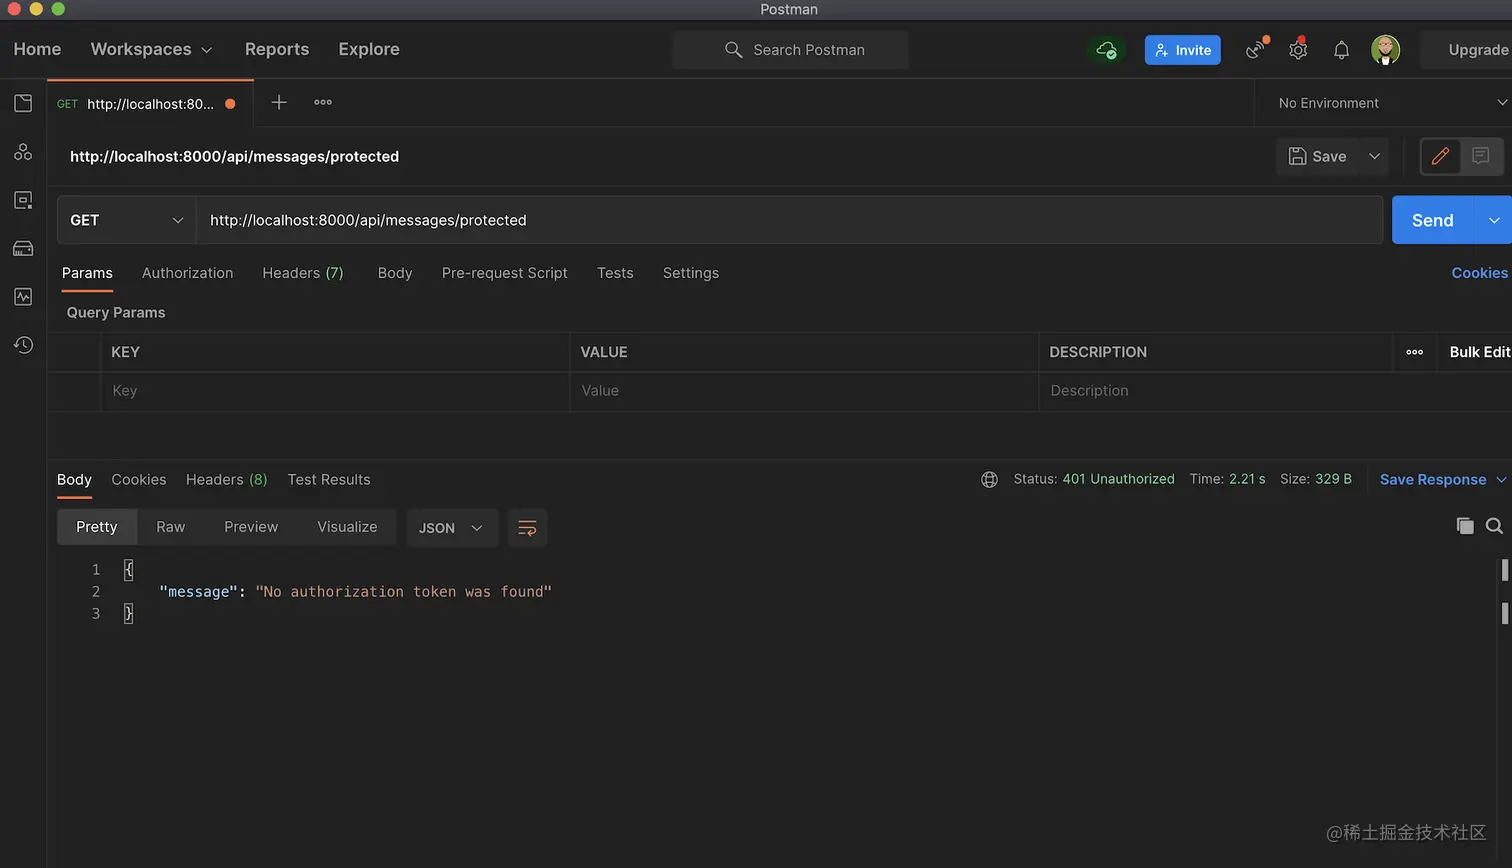Viewport: 1512px width, 868px height.
Task: Click the query param Key field
Action: (x=335, y=391)
